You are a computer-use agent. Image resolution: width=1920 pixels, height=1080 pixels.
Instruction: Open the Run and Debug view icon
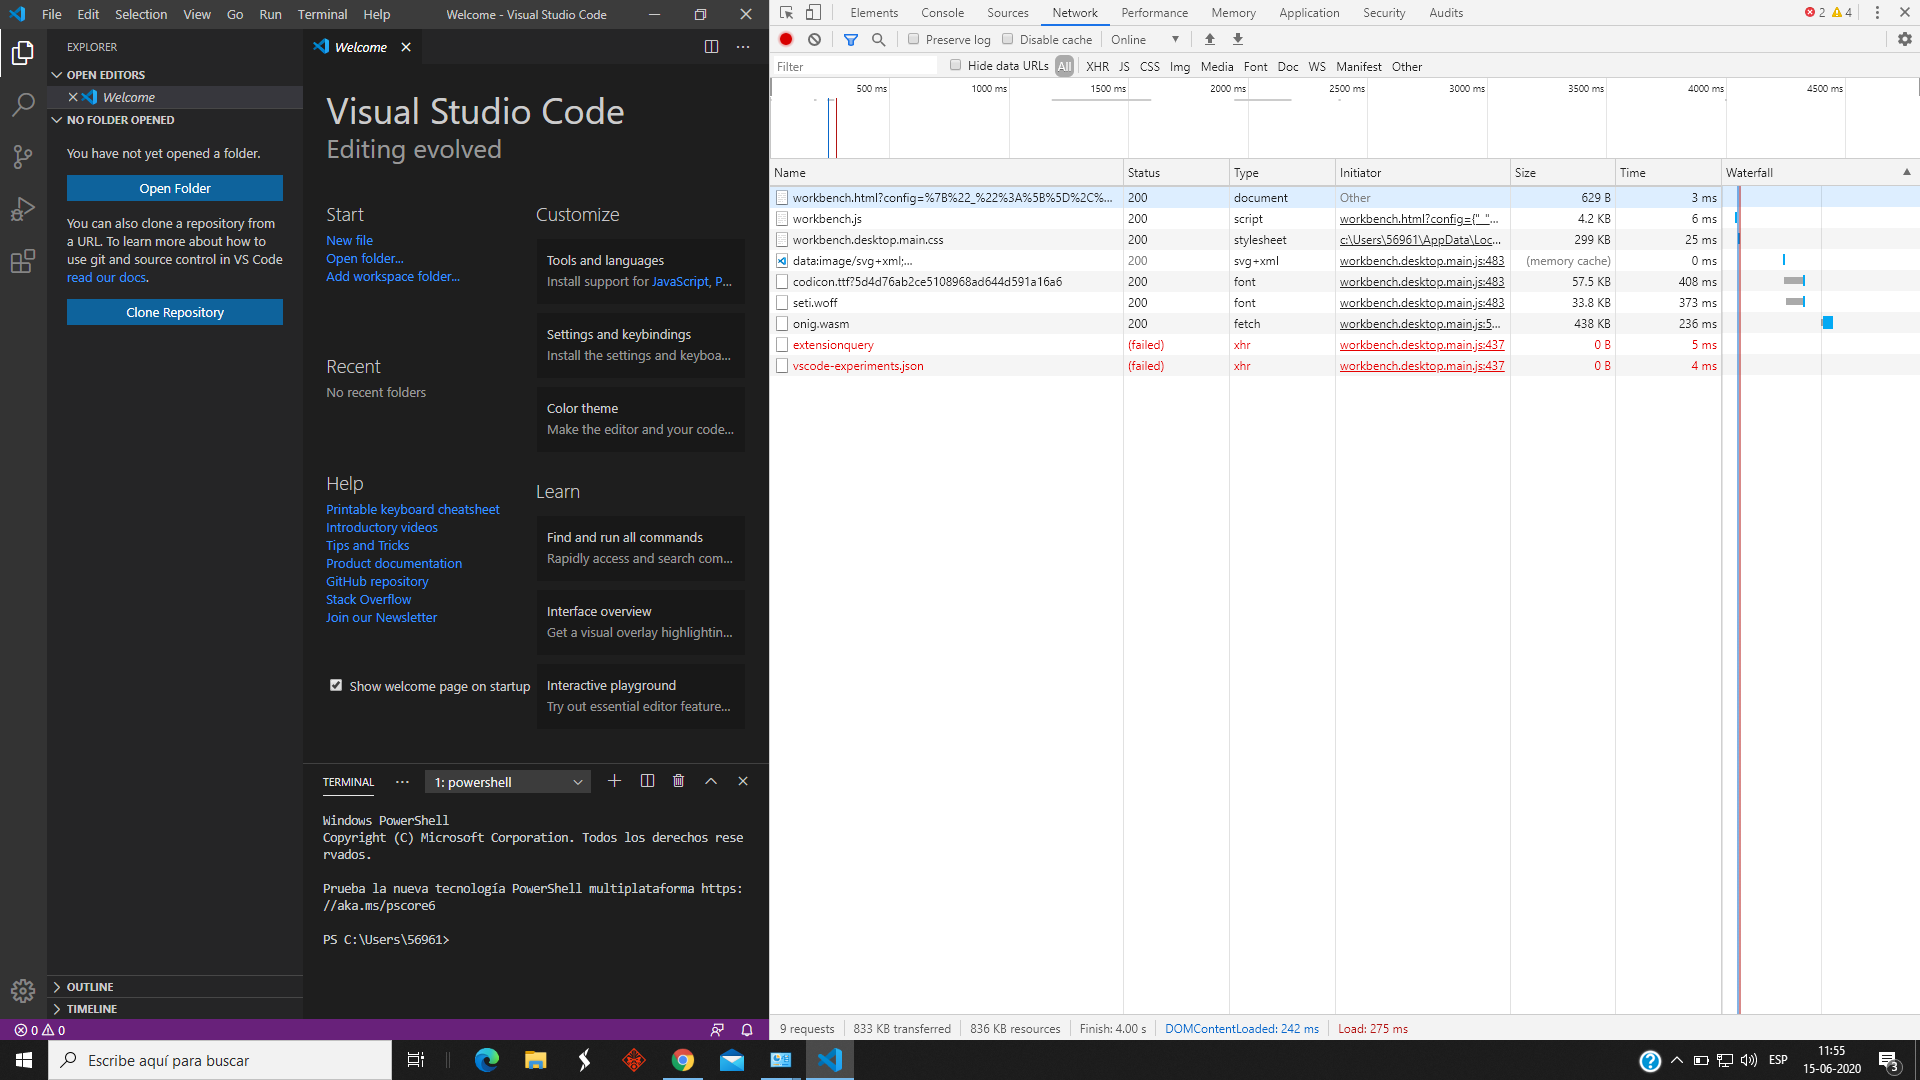(x=23, y=209)
